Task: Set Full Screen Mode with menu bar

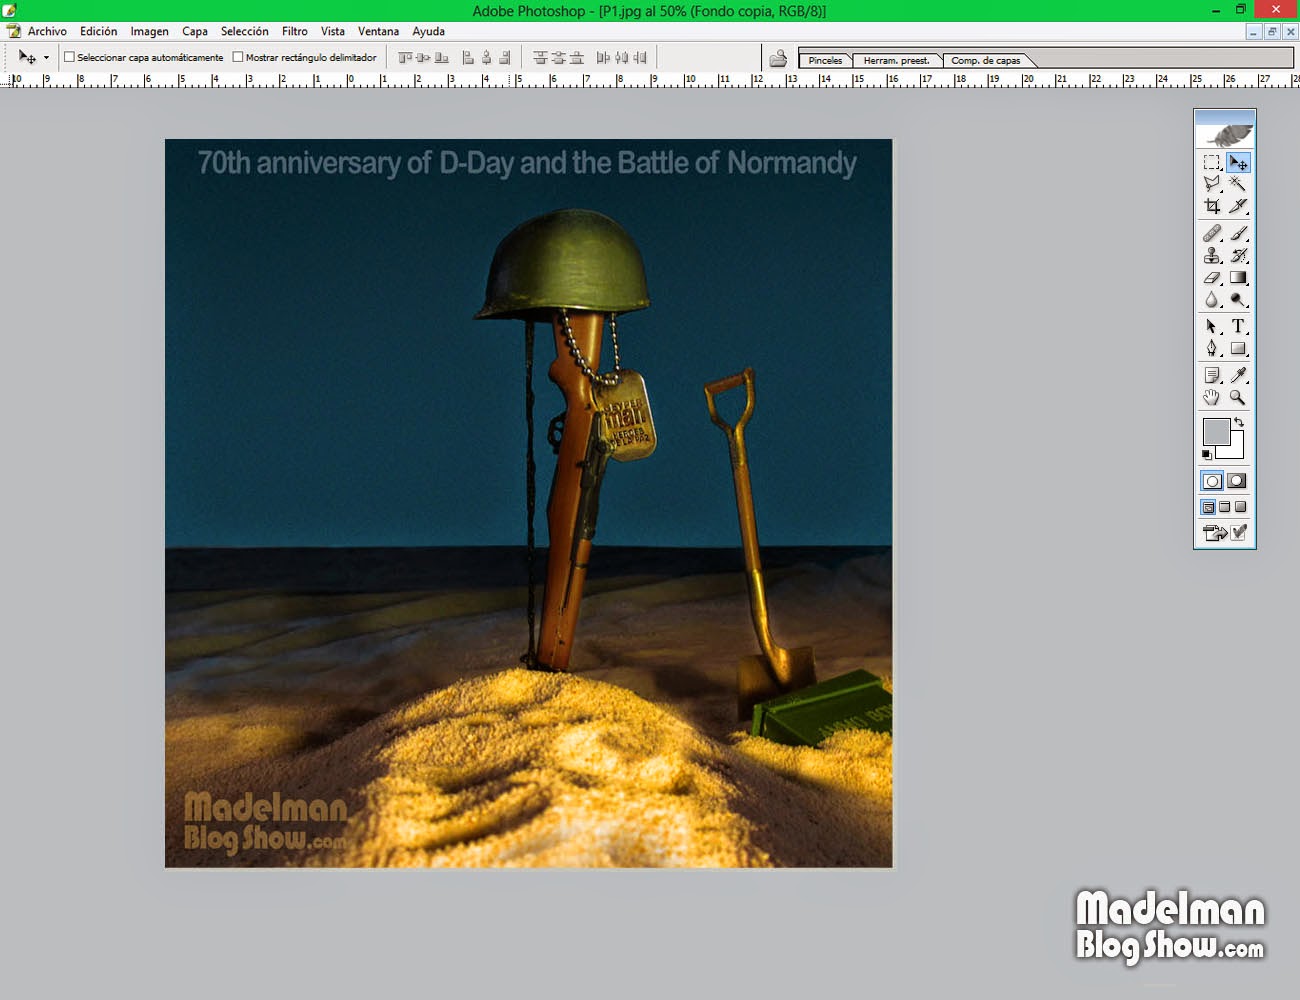Action: point(1224,507)
